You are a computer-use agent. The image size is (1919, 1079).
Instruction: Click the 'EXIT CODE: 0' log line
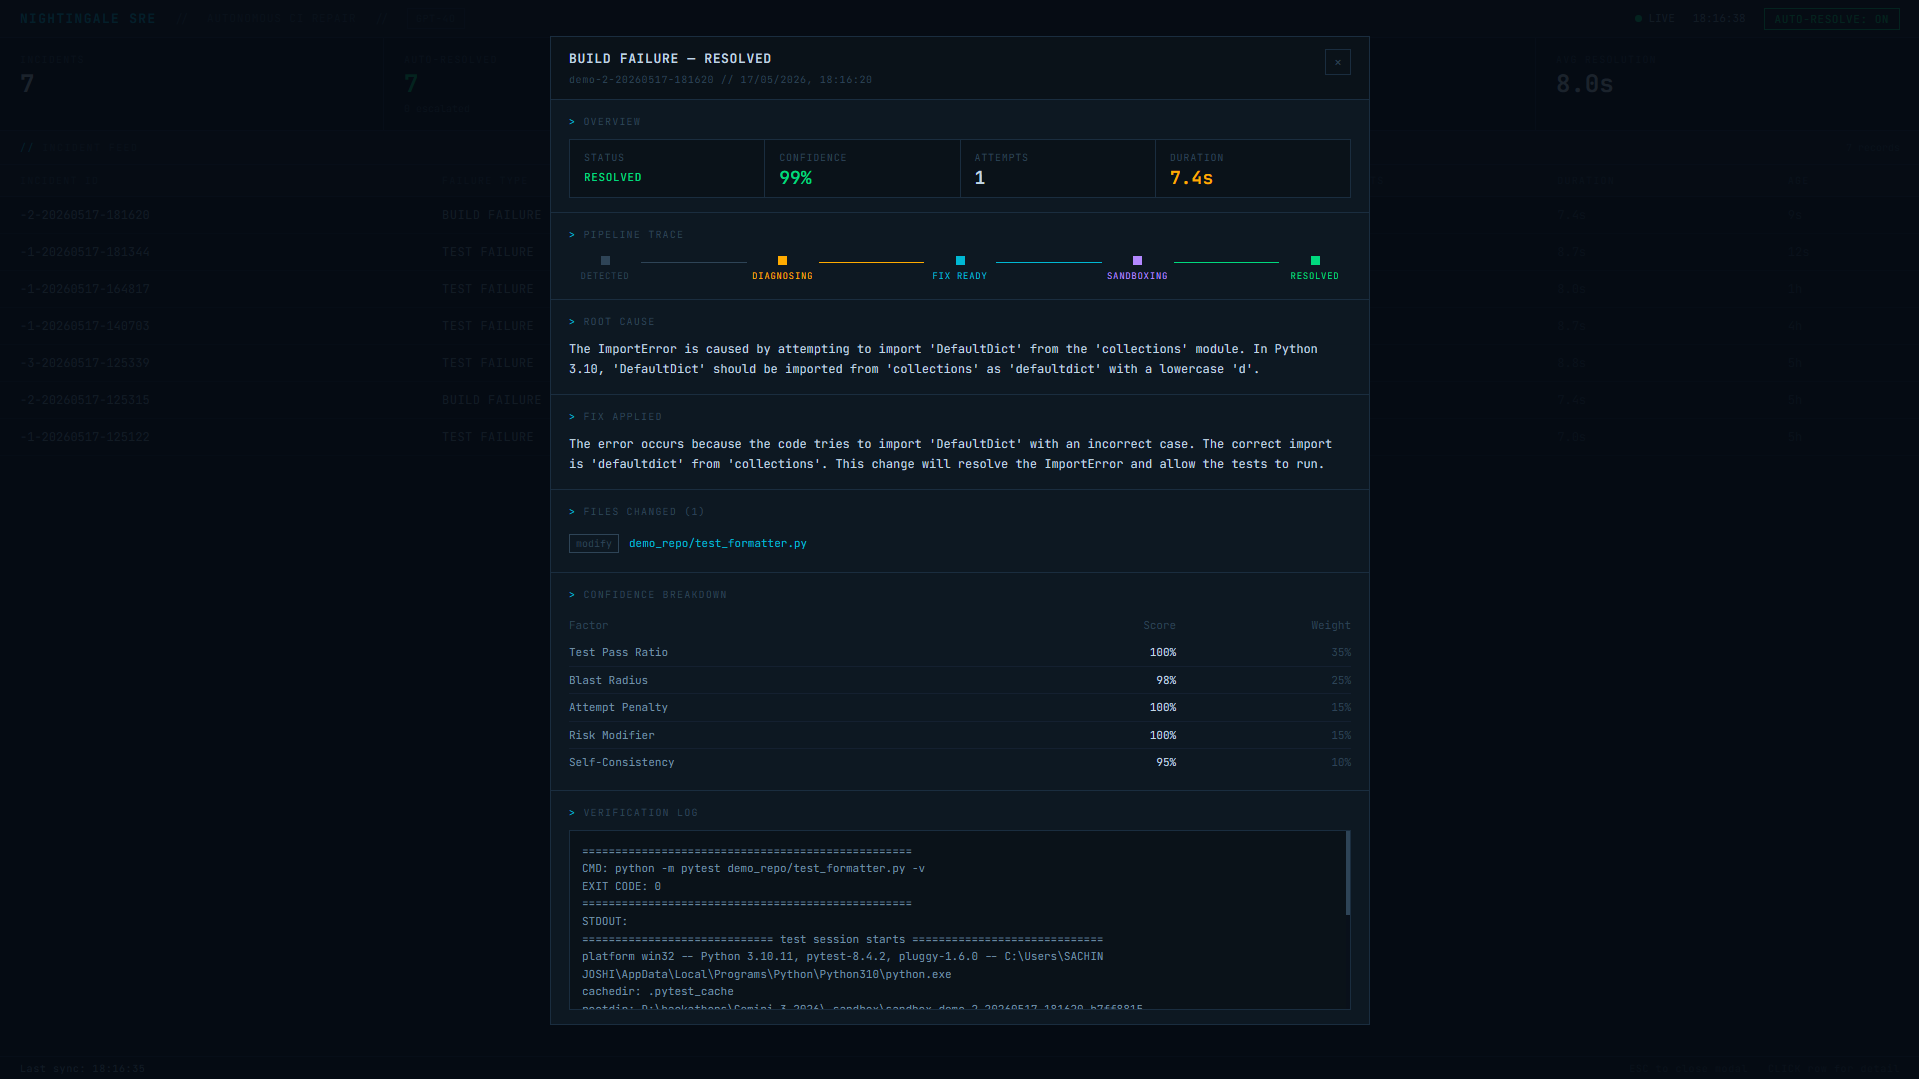tap(621, 887)
